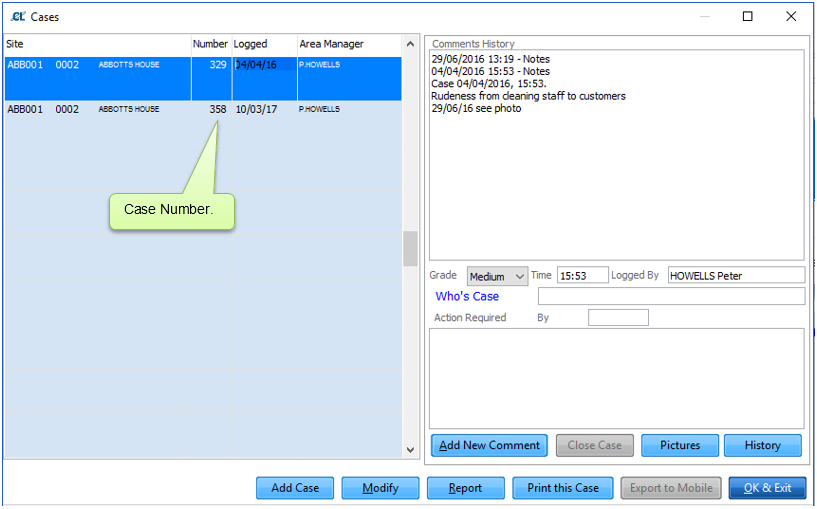Click the Who's Case input field
Viewport: 817px width, 509px height.
(x=671, y=296)
